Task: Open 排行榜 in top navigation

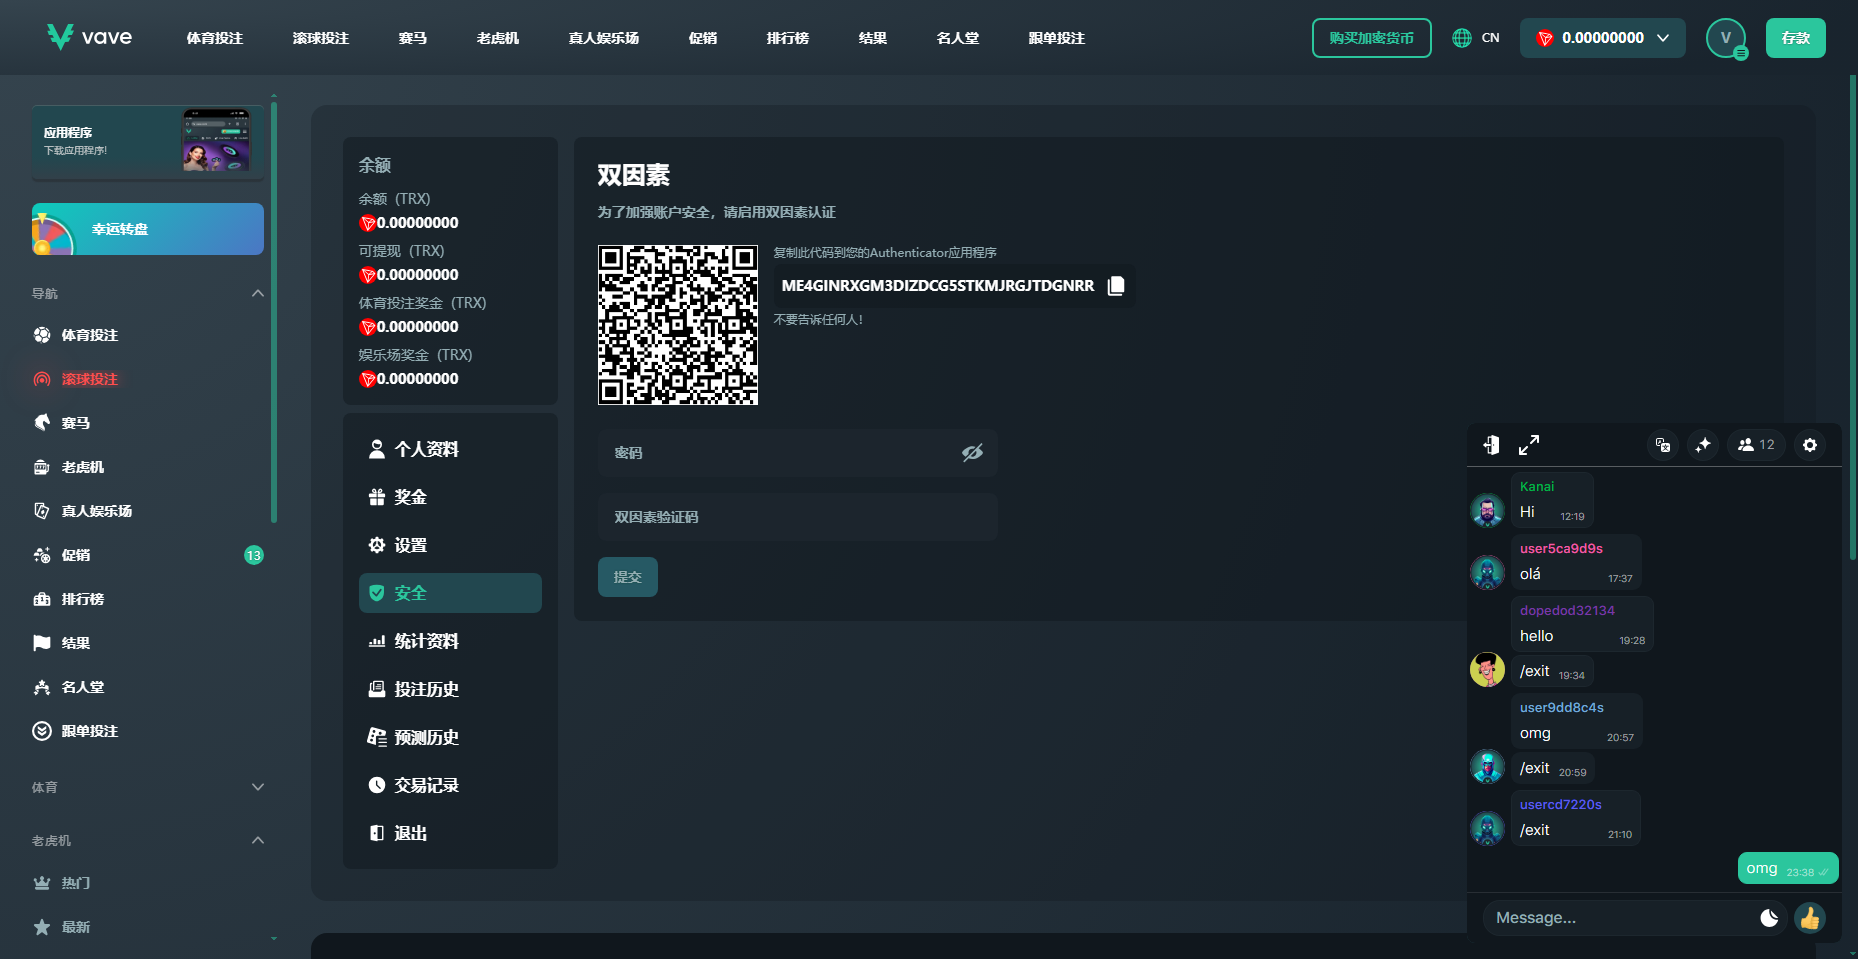Action: tap(788, 38)
